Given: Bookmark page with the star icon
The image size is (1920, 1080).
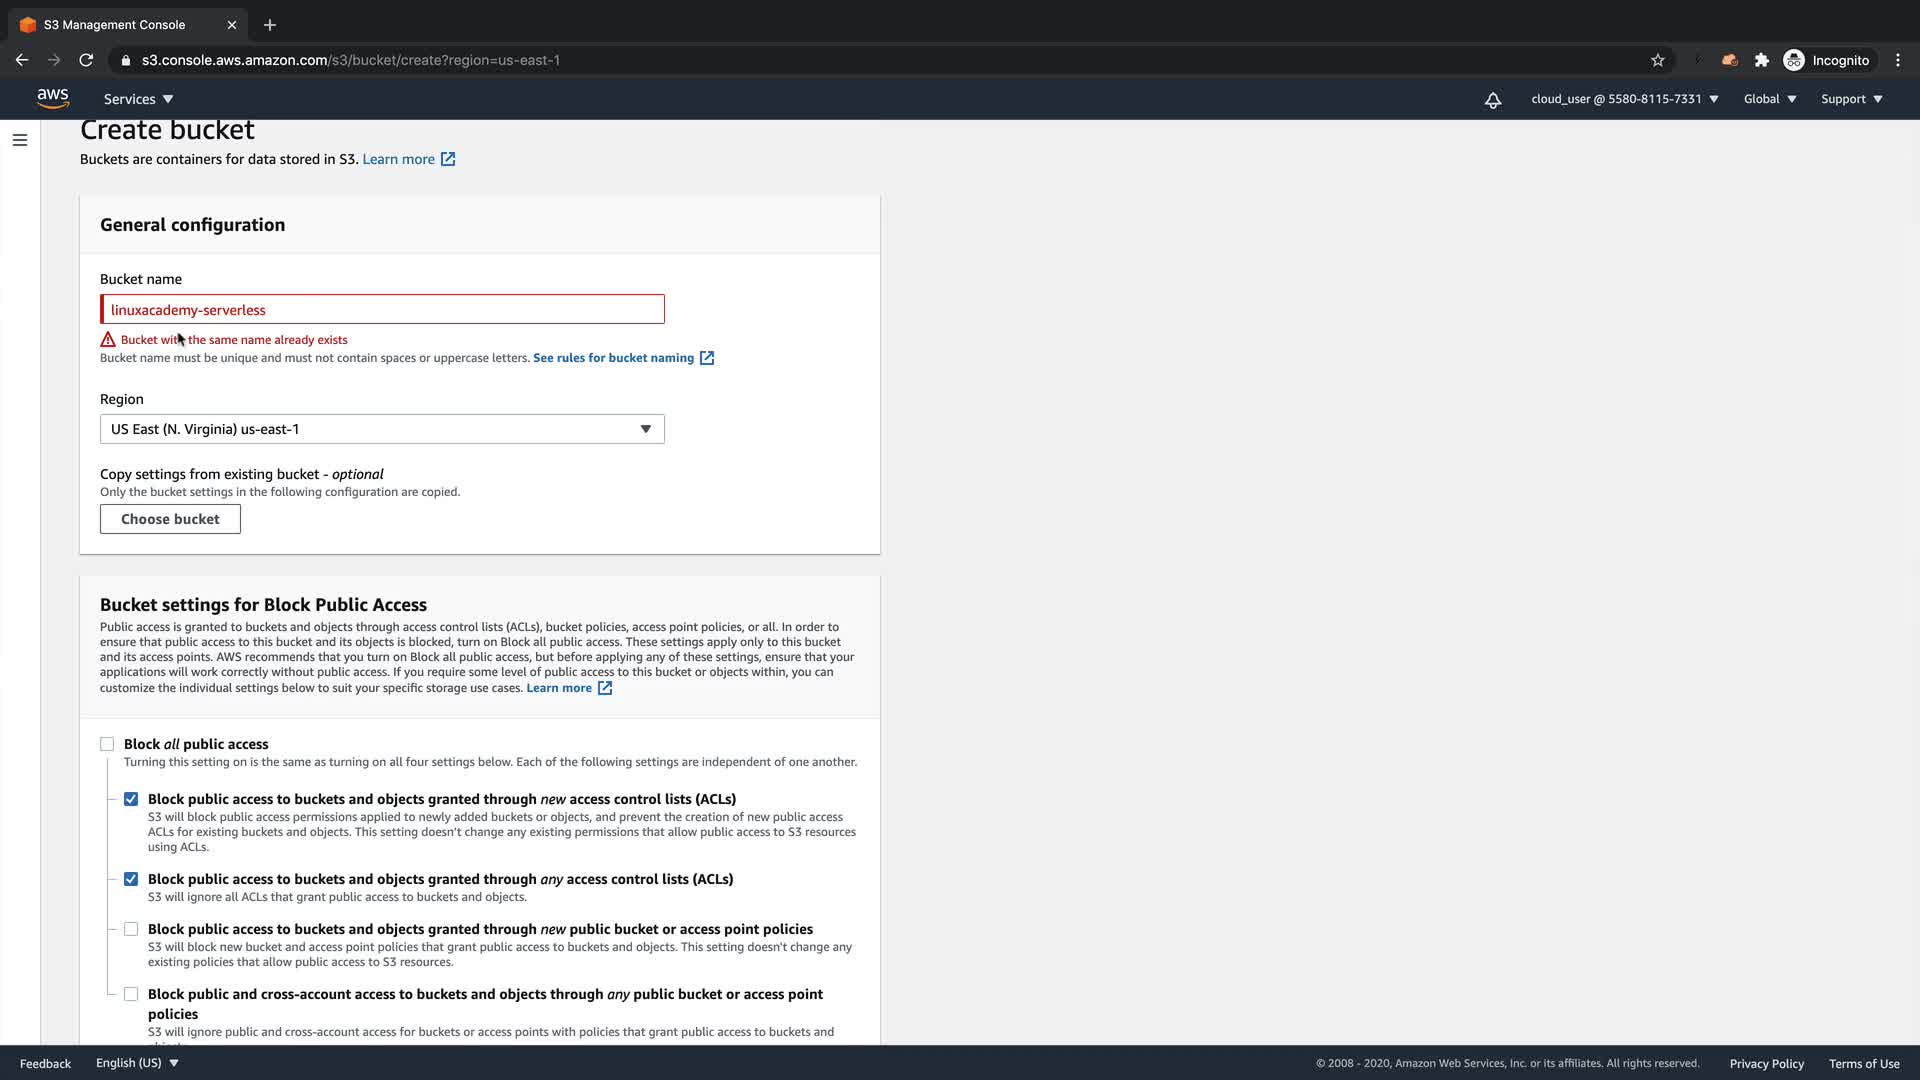Looking at the screenshot, I should click(1657, 60).
